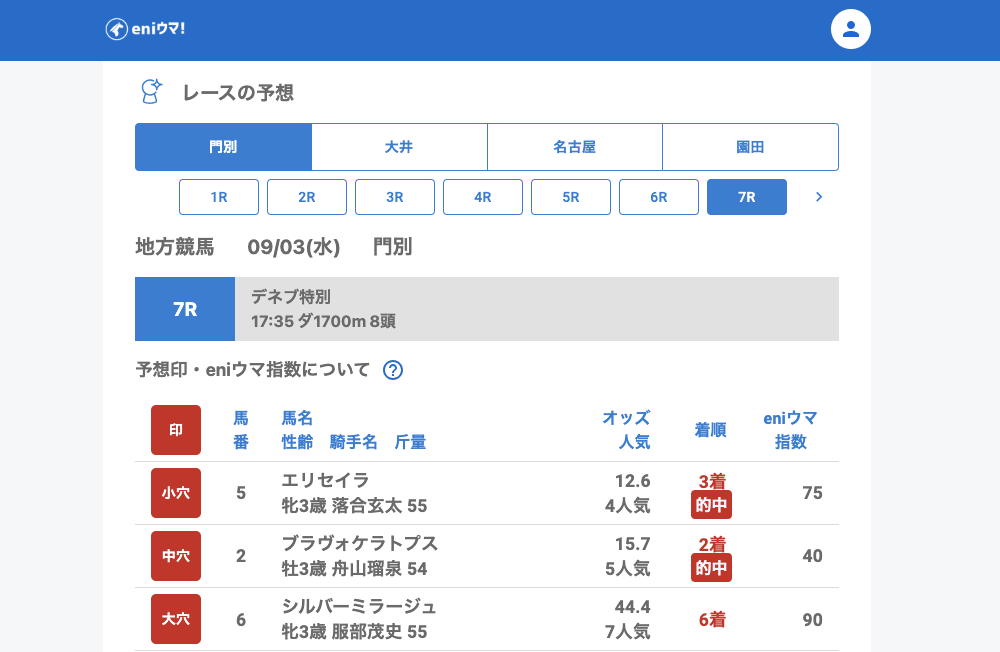Open the user account profile icon
Viewport: 1000px width, 652px height.
click(x=851, y=29)
